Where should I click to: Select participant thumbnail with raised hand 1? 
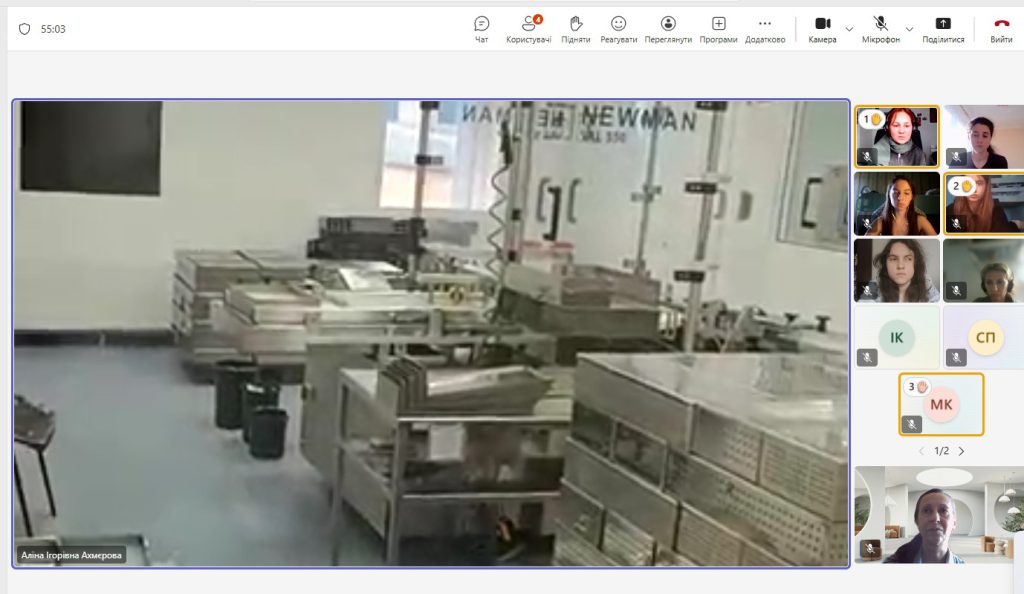(x=897, y=137)
